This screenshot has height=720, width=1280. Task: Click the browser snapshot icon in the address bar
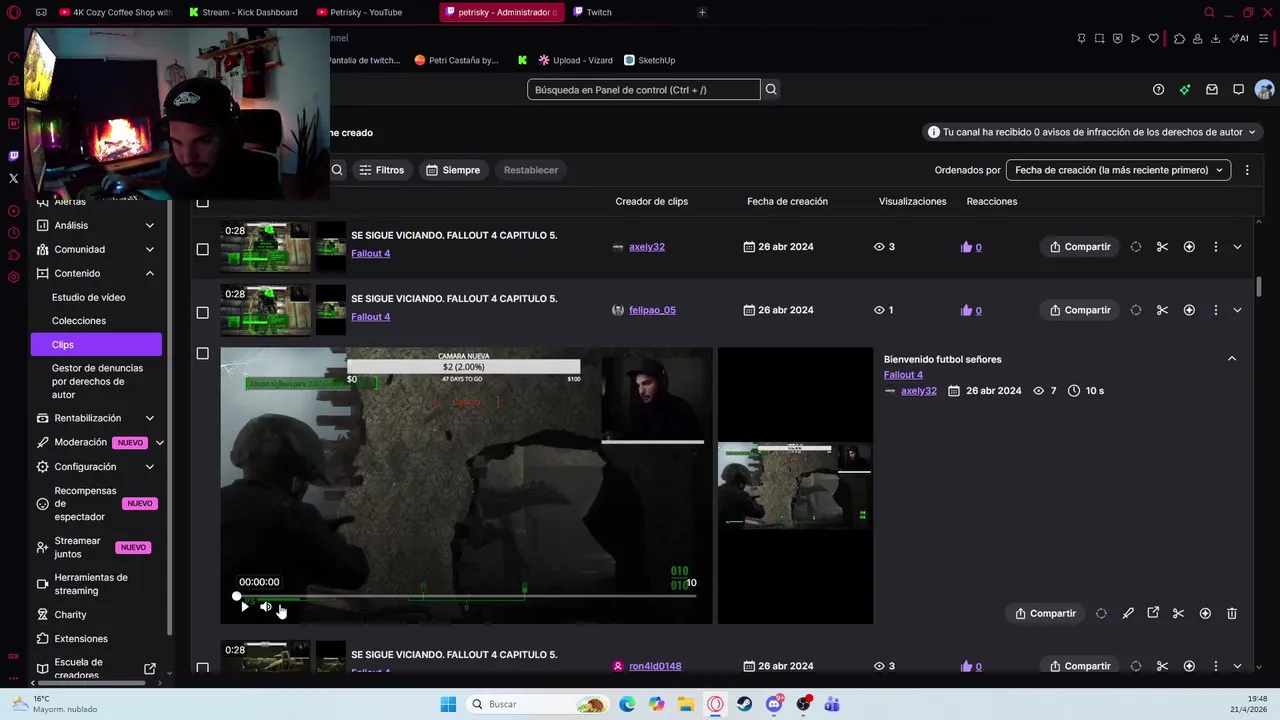pyautogui.click(x=1099, y=38)
